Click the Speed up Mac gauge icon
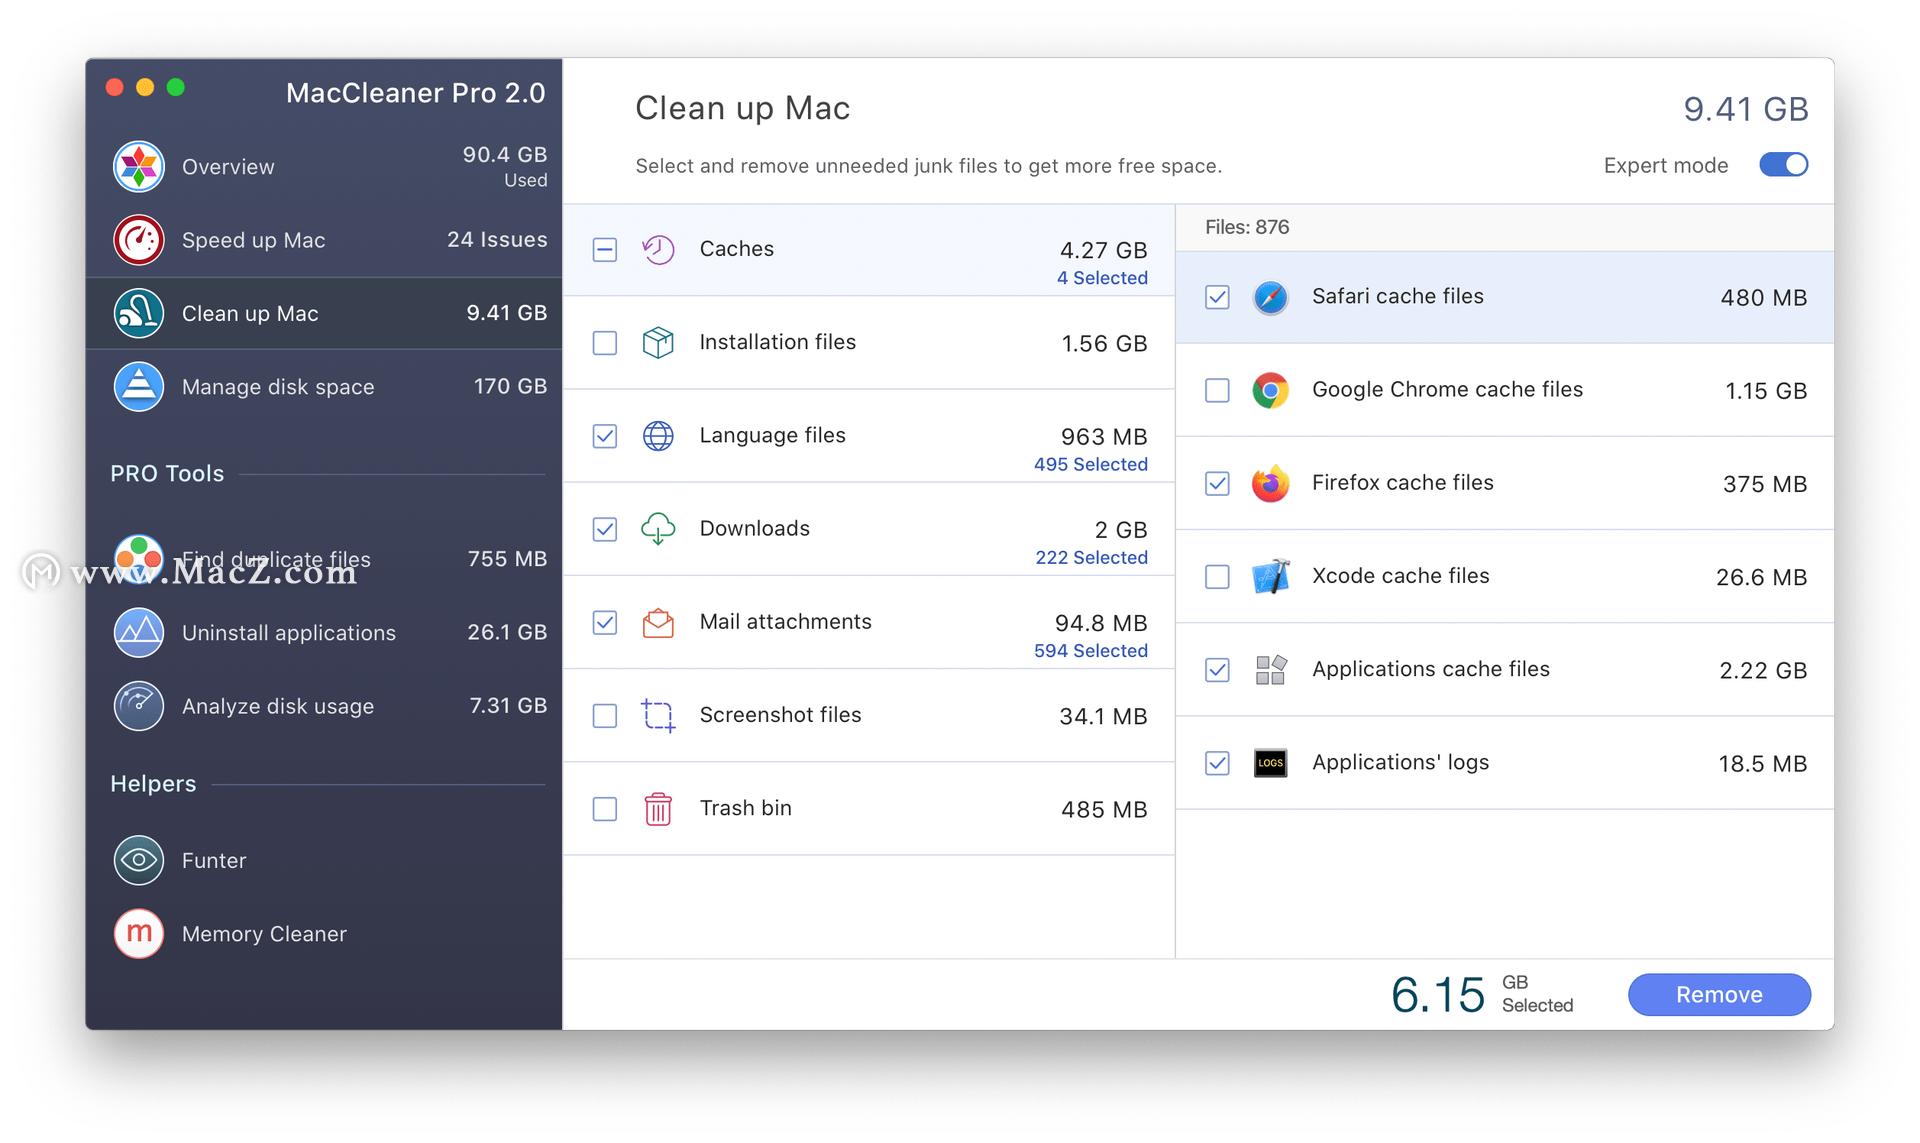 point(138,240)
